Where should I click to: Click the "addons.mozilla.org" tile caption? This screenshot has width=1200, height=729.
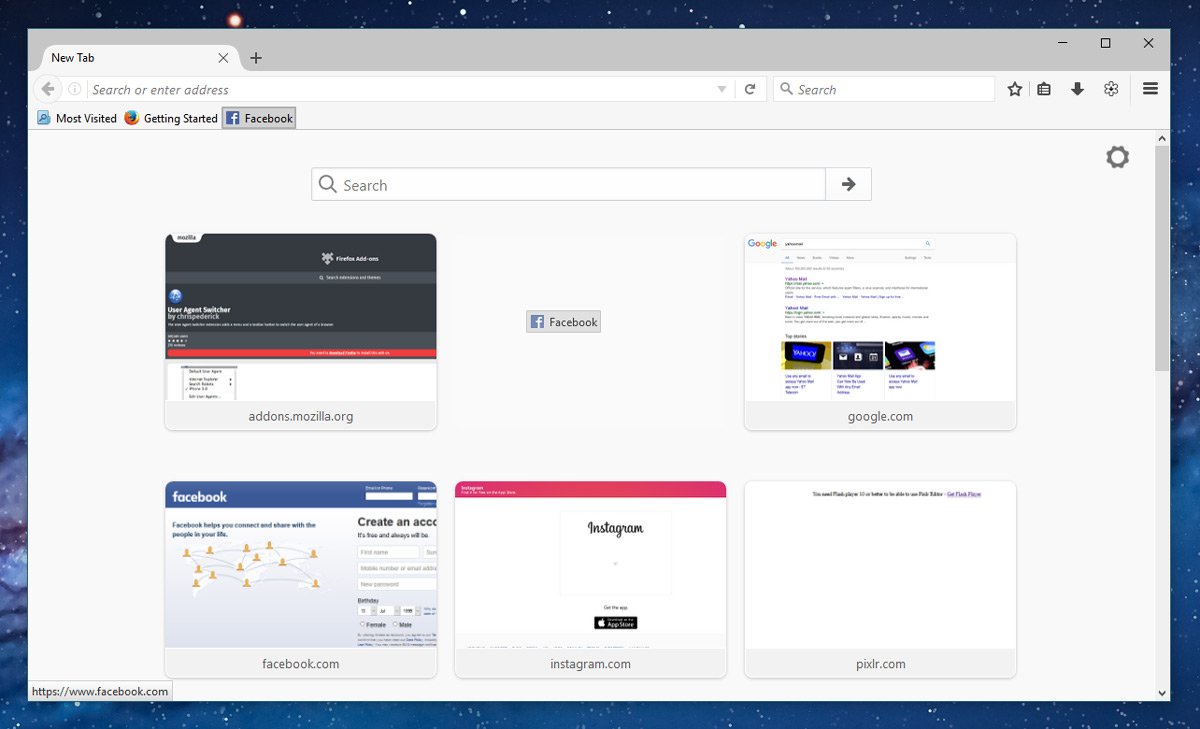[301, 416]
